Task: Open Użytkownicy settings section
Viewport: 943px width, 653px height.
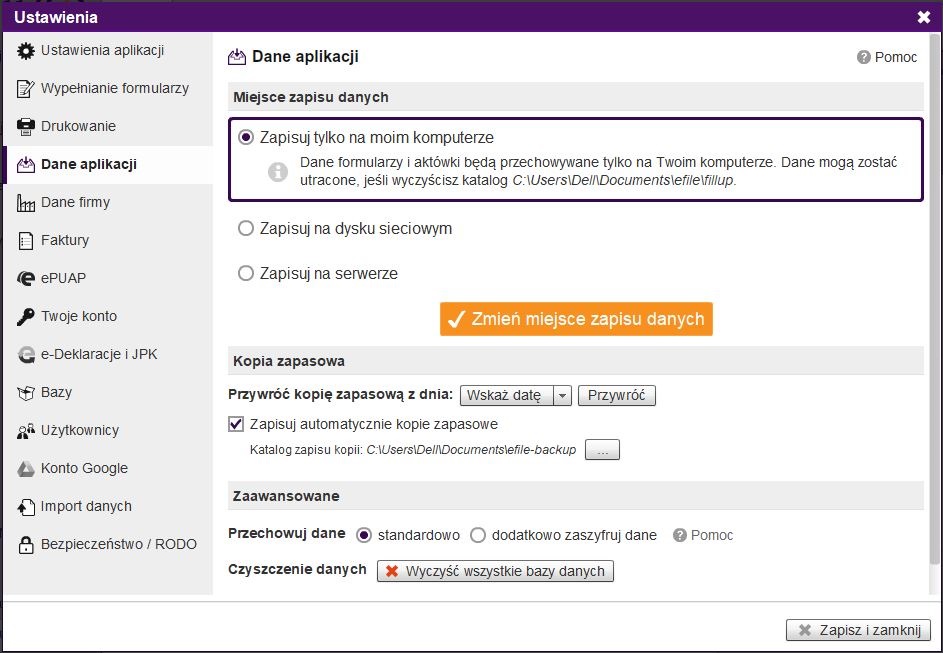Action: [x=108, y=431]
